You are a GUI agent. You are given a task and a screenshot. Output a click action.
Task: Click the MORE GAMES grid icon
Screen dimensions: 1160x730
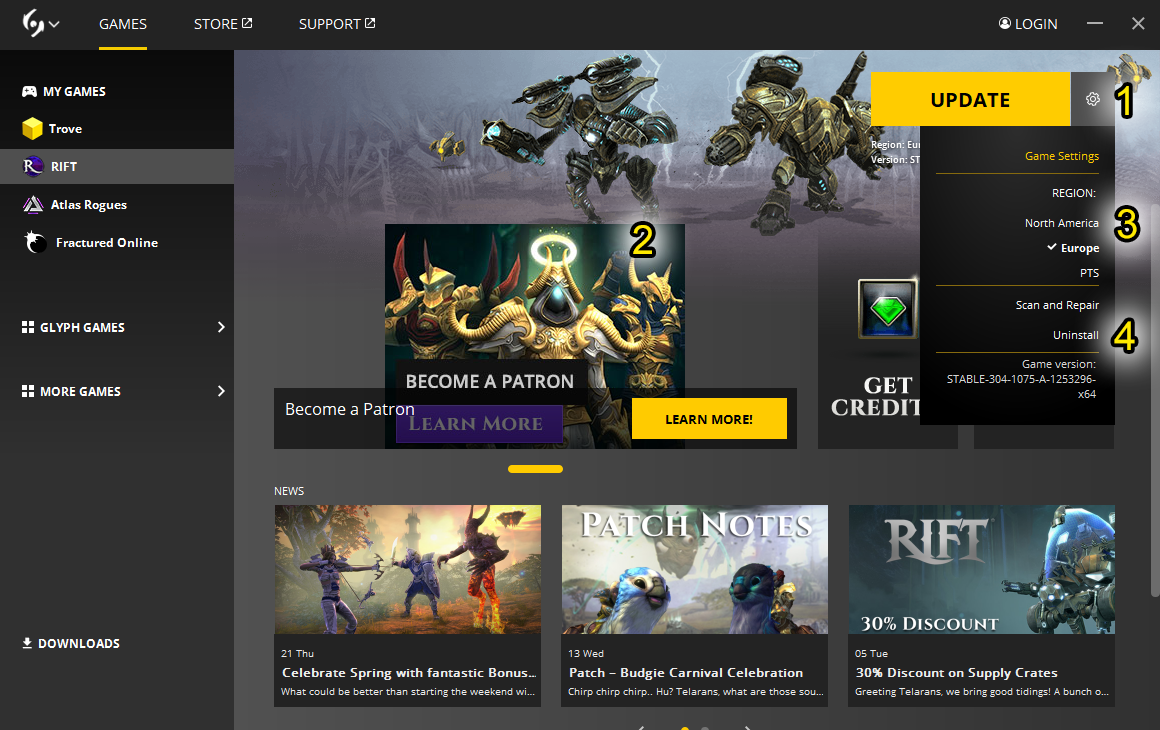27,391
